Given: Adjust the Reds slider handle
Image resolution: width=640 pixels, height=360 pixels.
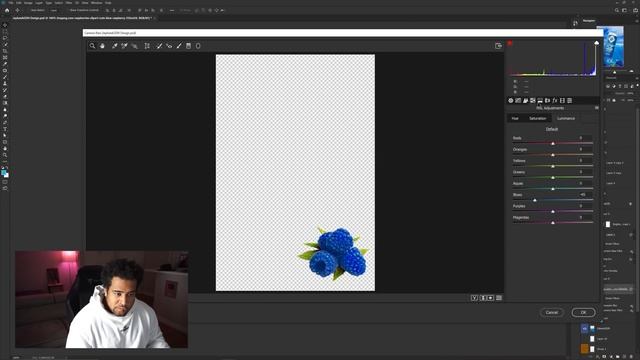Looking at the screenshot, I should click(x=553, y=143).
